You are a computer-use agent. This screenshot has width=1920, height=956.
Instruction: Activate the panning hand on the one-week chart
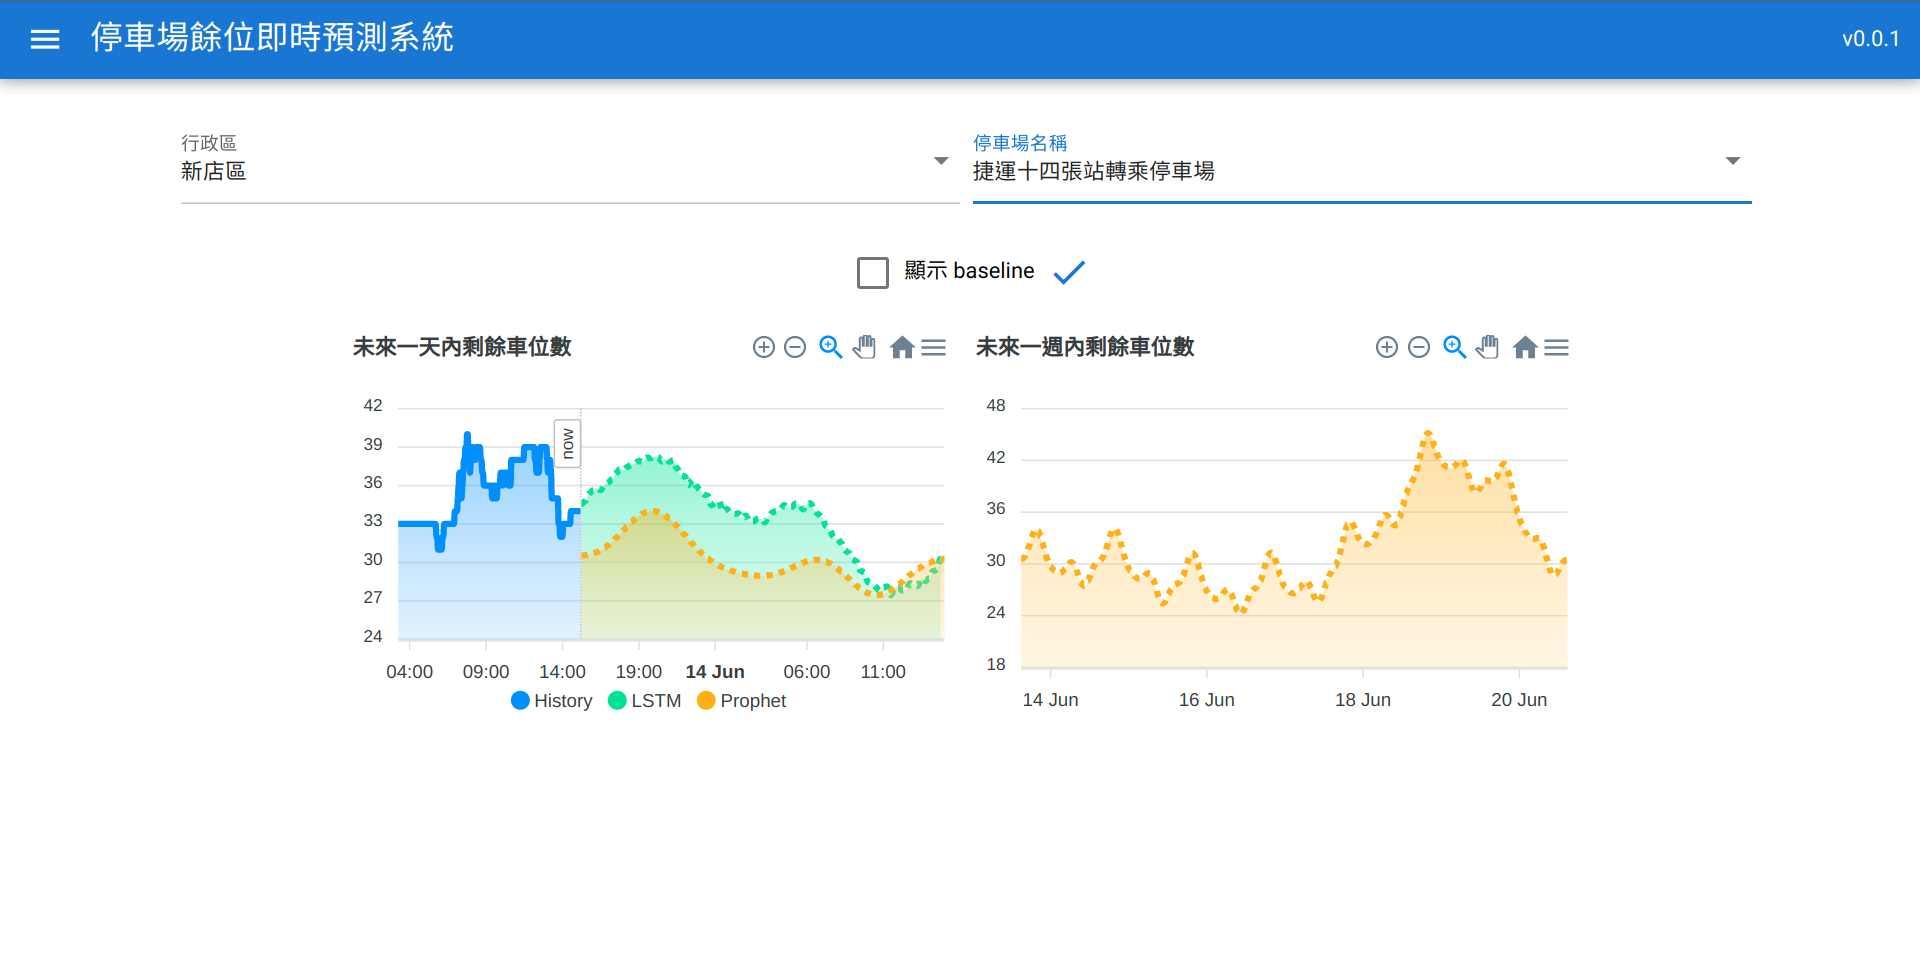click(x=1488, y=347)
